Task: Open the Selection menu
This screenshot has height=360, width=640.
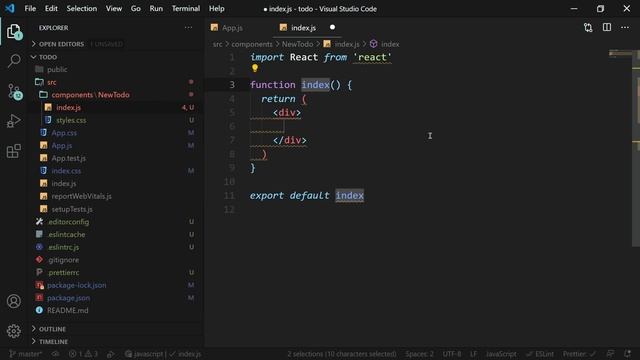Action: coord(82,9)
